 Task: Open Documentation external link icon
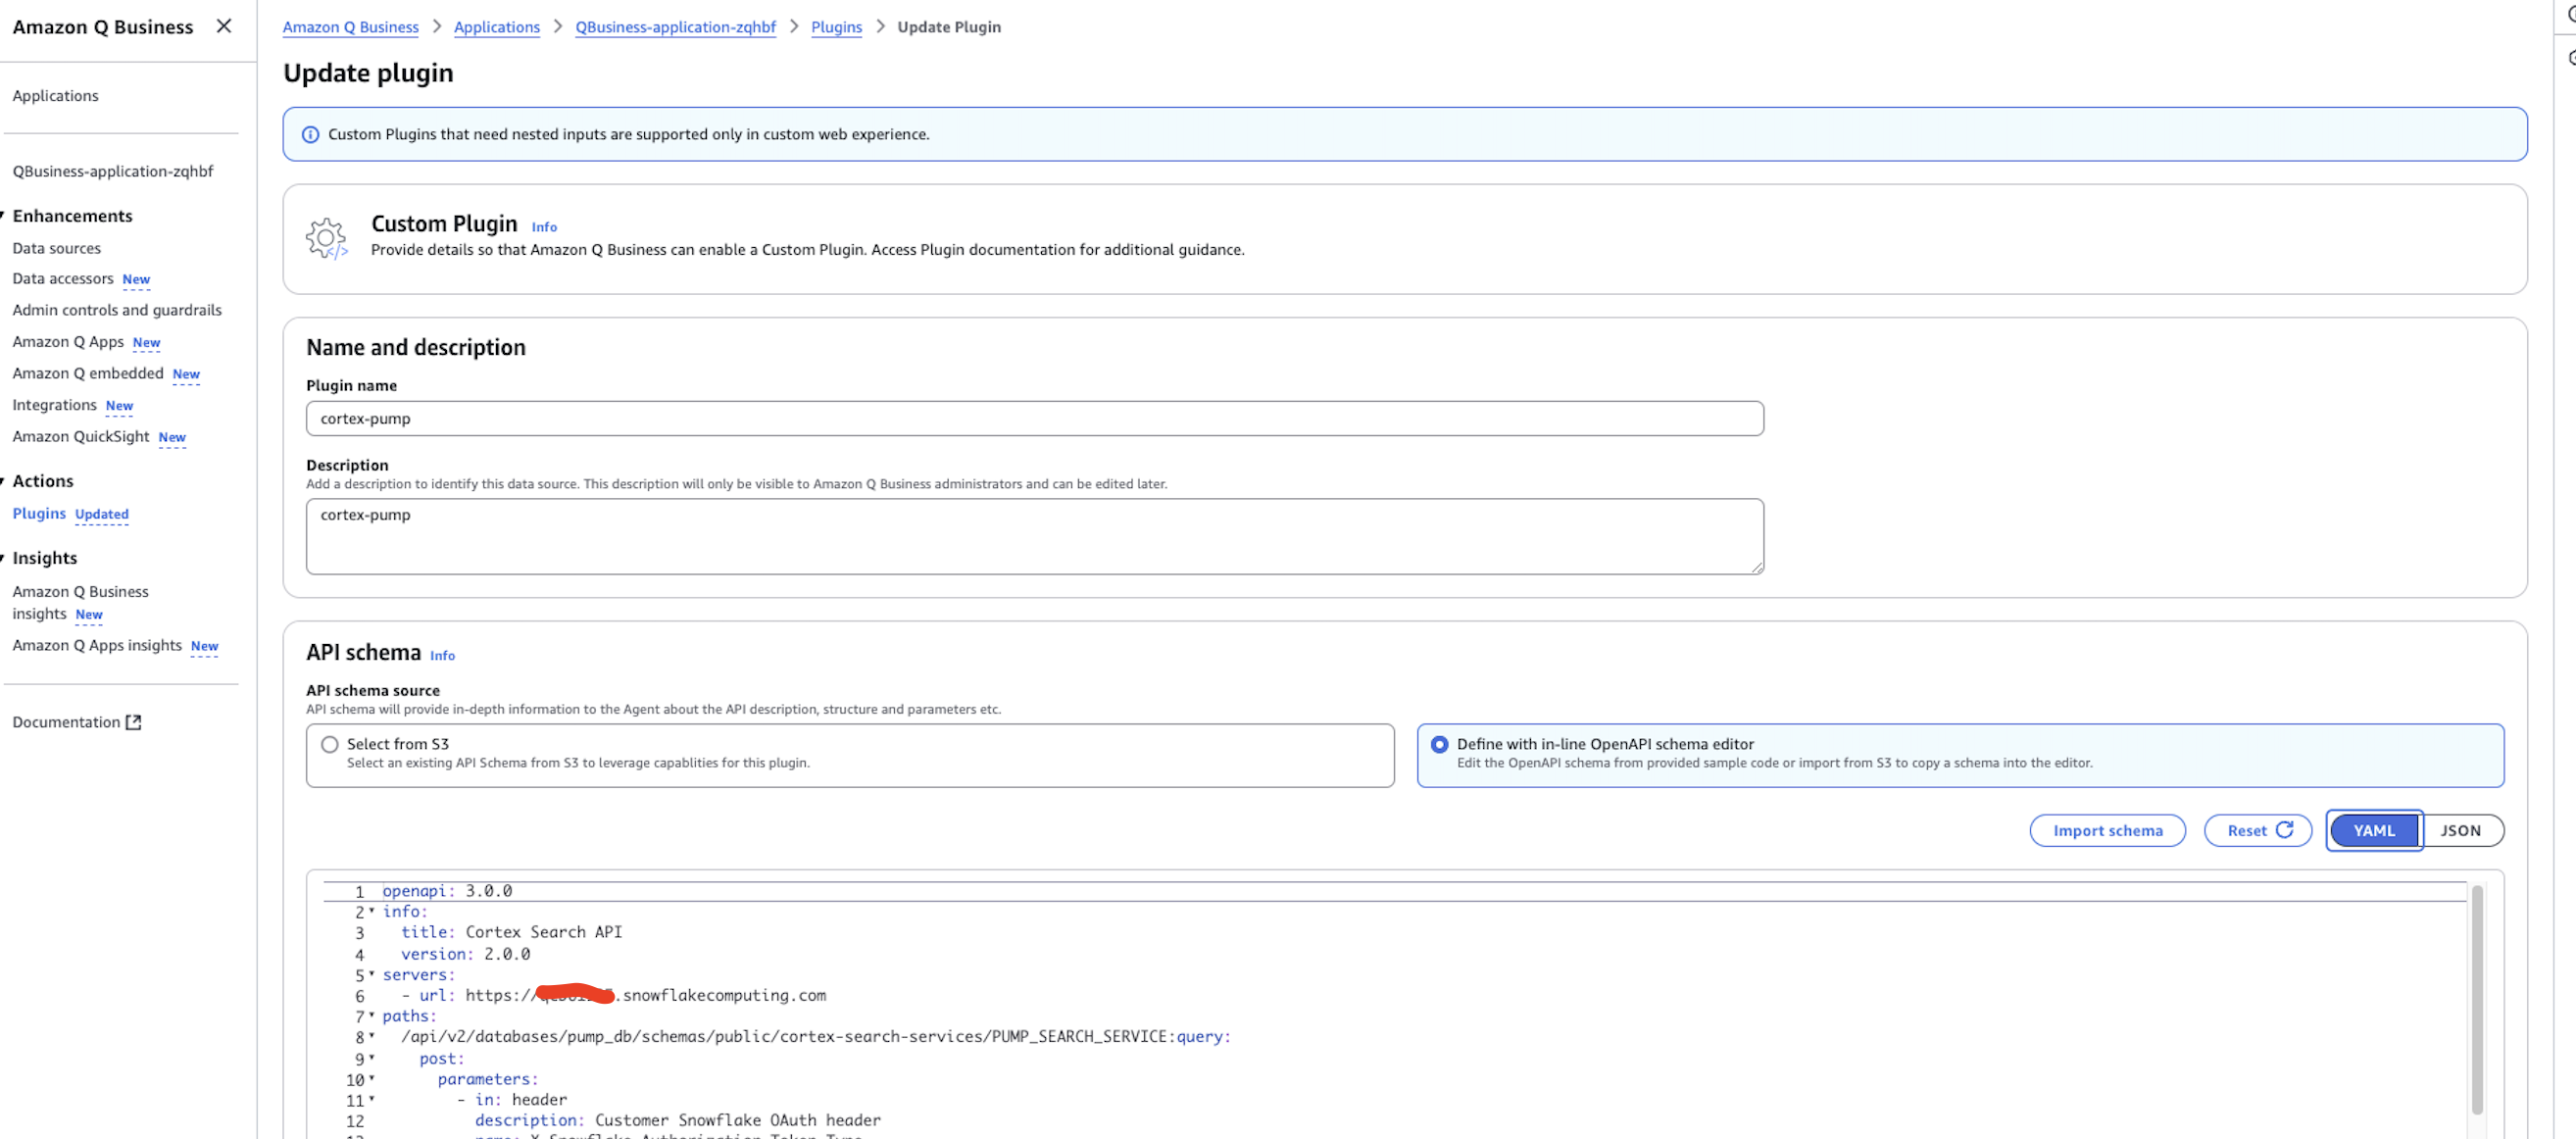click(133, 722)
